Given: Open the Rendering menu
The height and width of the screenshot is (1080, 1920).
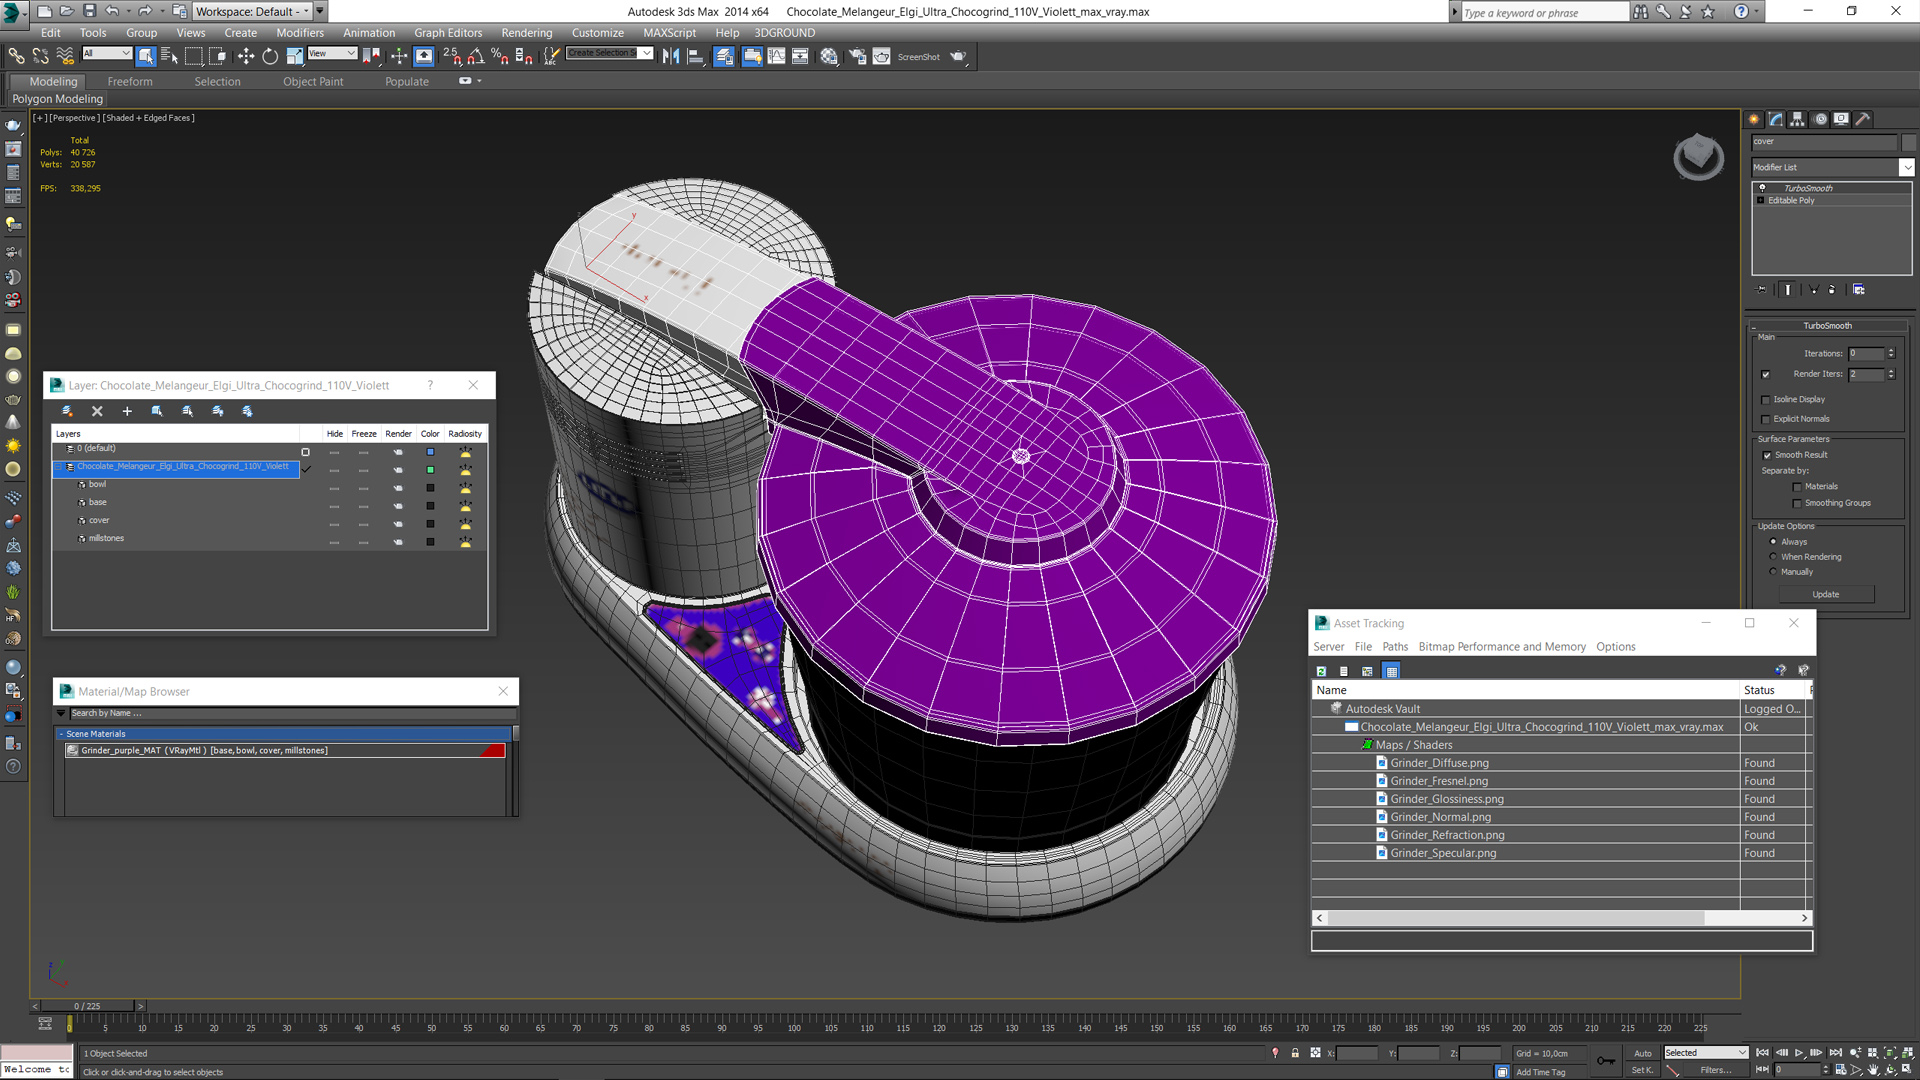Looking at the screenshot, I should point(527,33).
